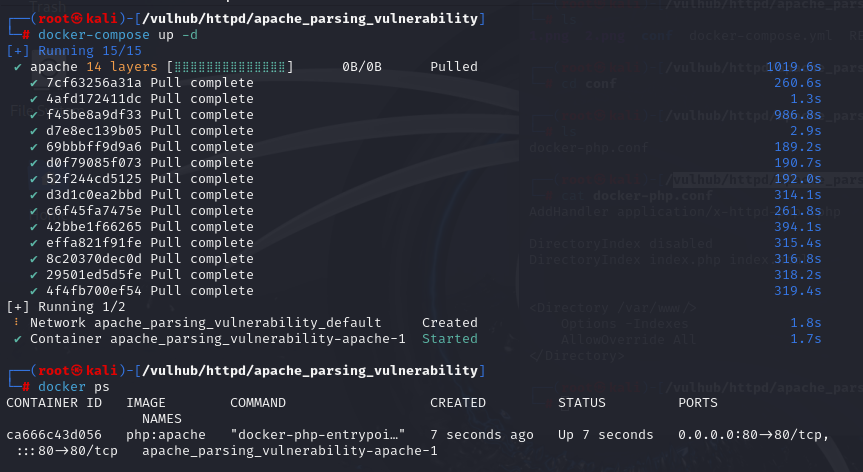
Task: Click the Kali skull icon in lower prompt
Action: tap(77, 371)
